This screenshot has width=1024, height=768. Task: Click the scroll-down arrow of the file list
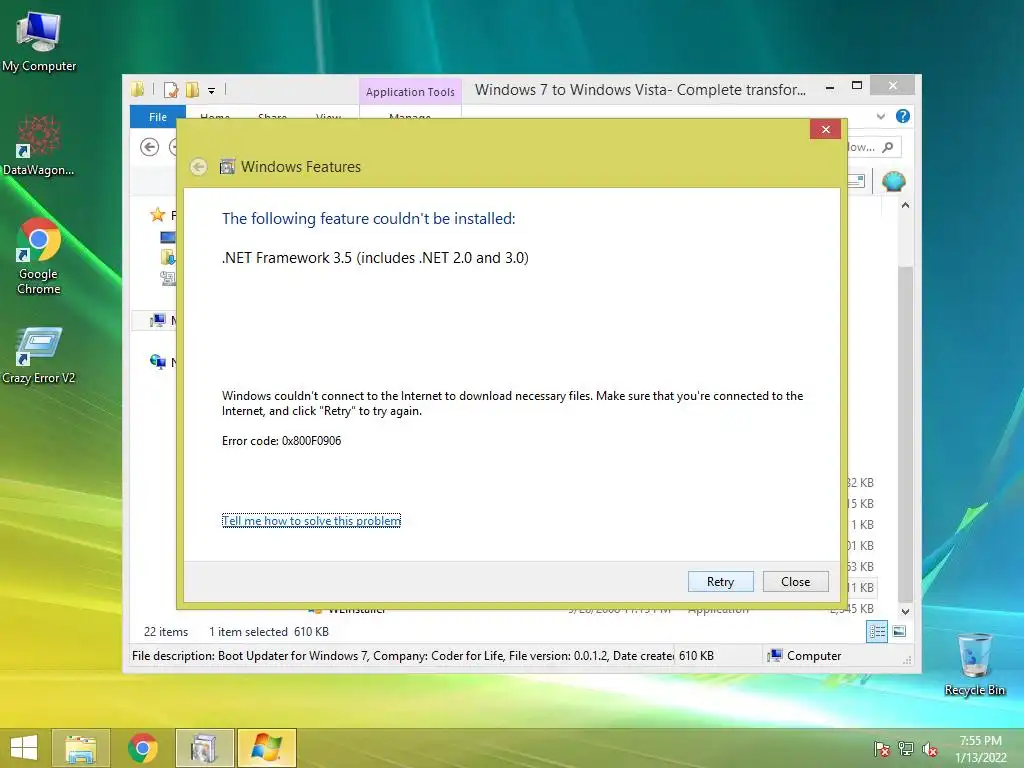[x=905, y=611]
